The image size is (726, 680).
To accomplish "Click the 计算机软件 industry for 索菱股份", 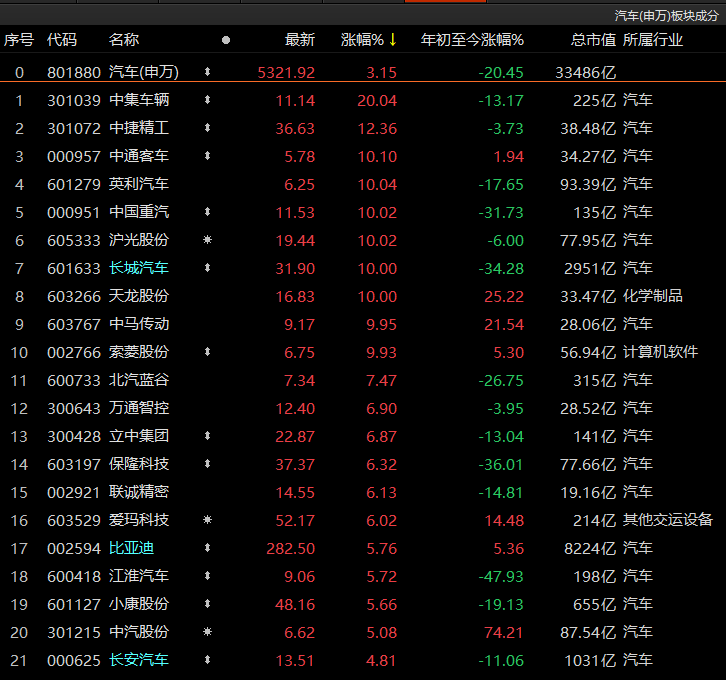I will (x=660, y=352).
